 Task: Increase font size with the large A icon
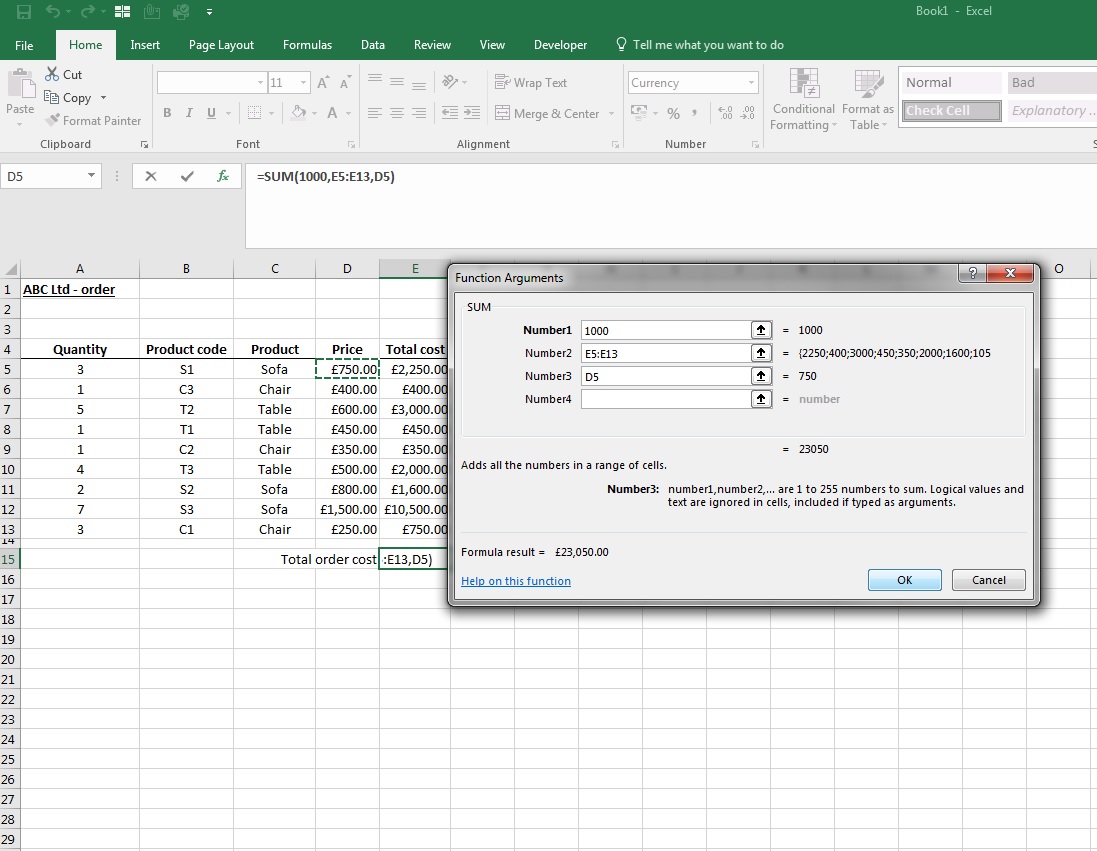tap(323, 83)
